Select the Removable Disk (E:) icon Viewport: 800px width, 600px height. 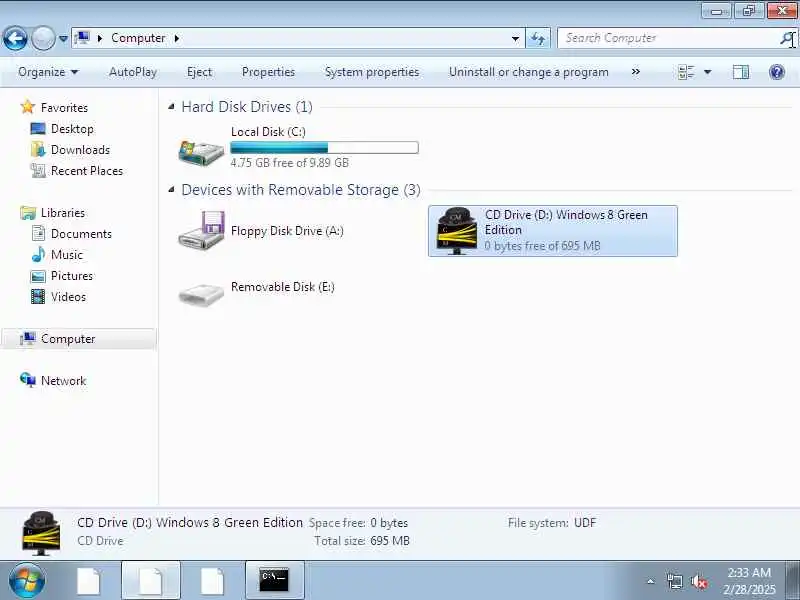[201, 294]
